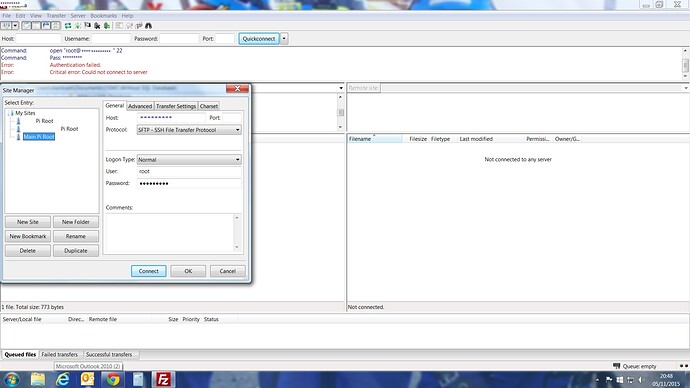Open the Bookmarks menu
Screen dimensions: 690x388
103,15
